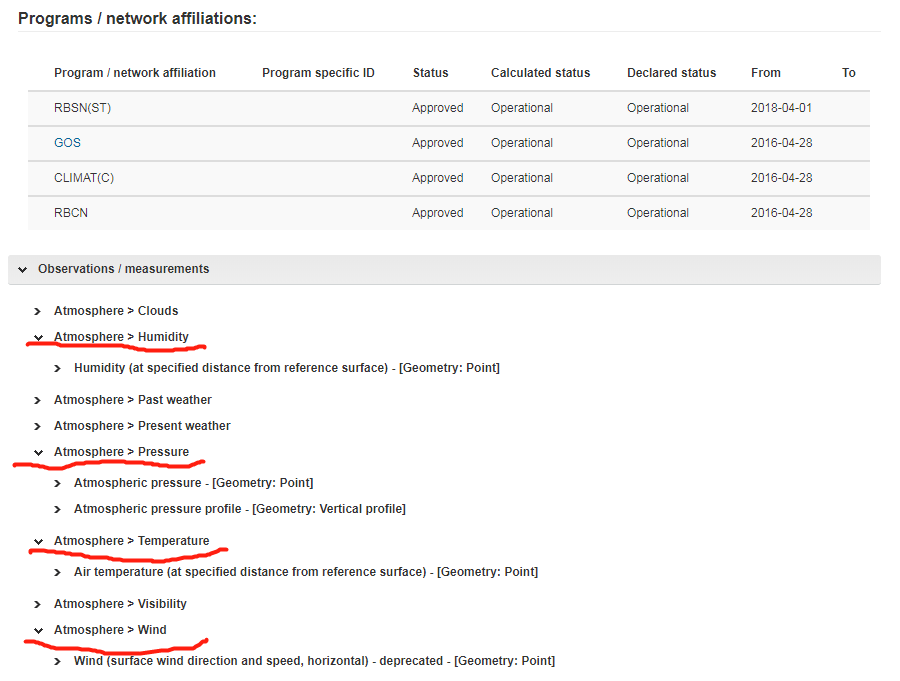Select Atmosphere > Past weather label
Image resolution: width=900 pixels, height=681 pixels.
[133, 400]
